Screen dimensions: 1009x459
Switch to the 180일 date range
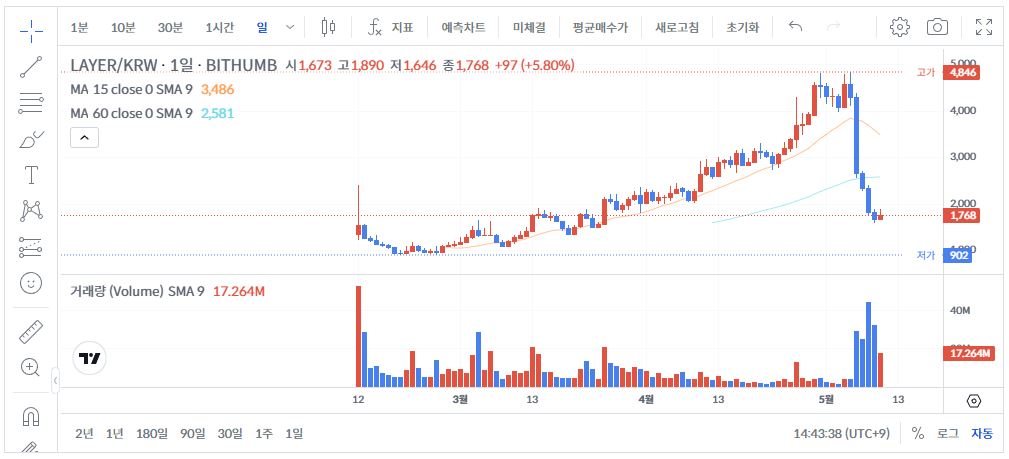coord(152,433)
